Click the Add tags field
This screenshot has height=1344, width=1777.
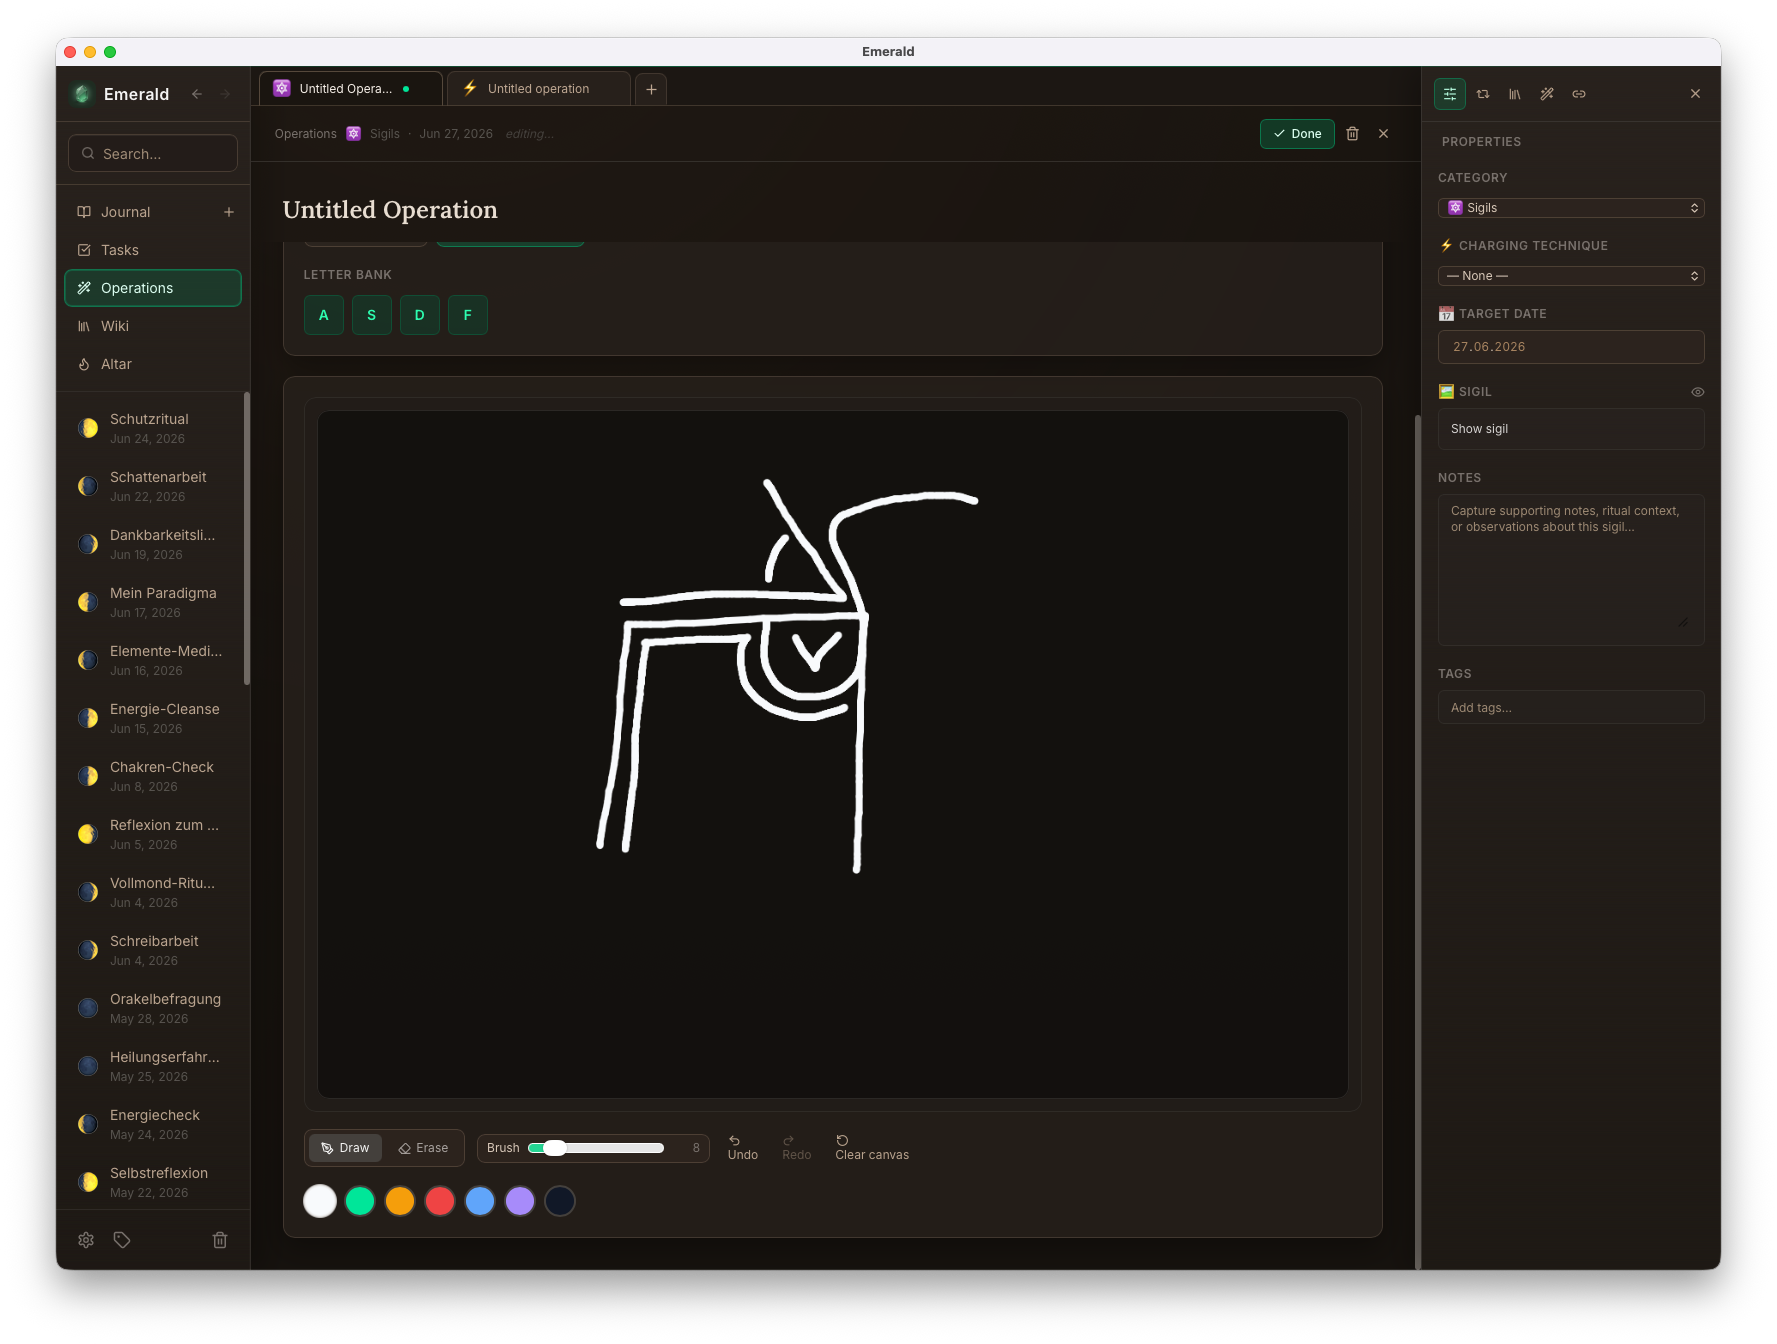click(x=1571, y=708)
